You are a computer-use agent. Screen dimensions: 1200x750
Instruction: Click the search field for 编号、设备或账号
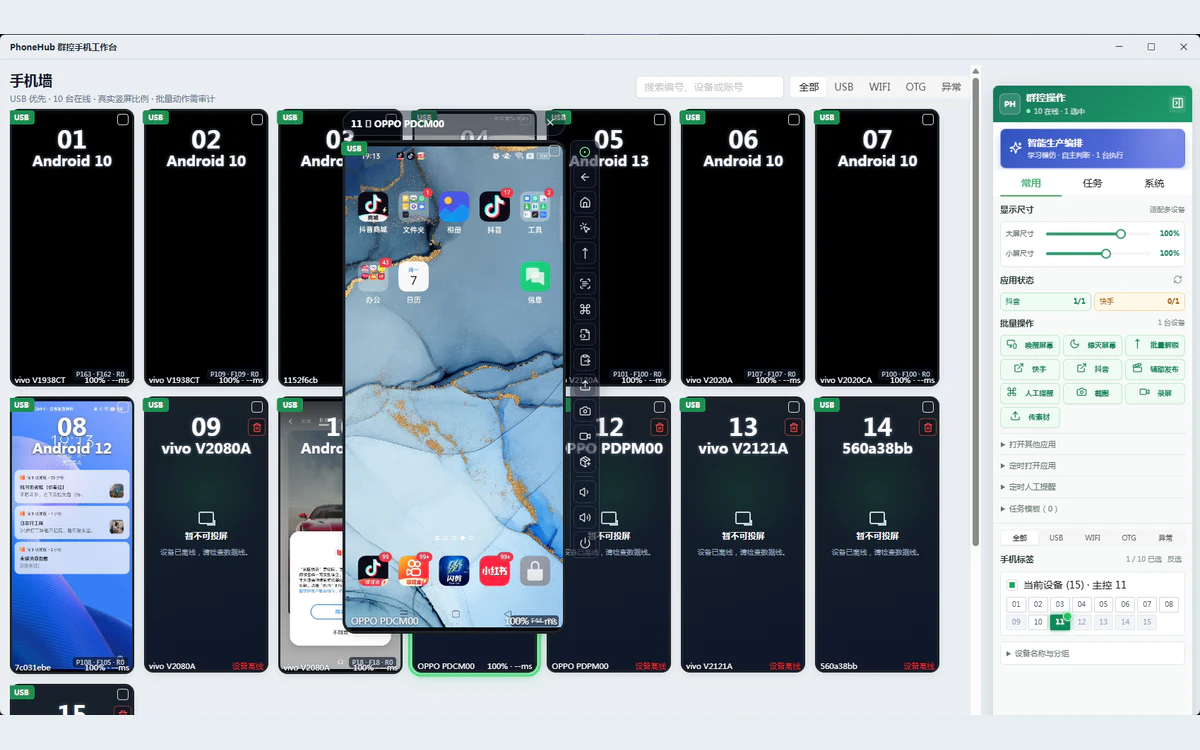[710, 87]
